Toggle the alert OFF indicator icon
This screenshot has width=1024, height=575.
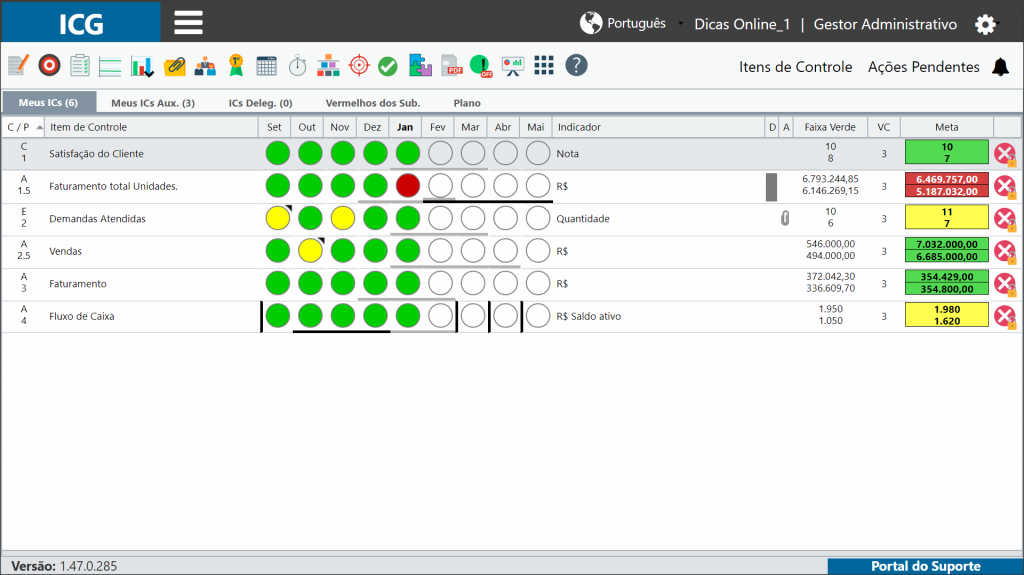coord(482,66)
